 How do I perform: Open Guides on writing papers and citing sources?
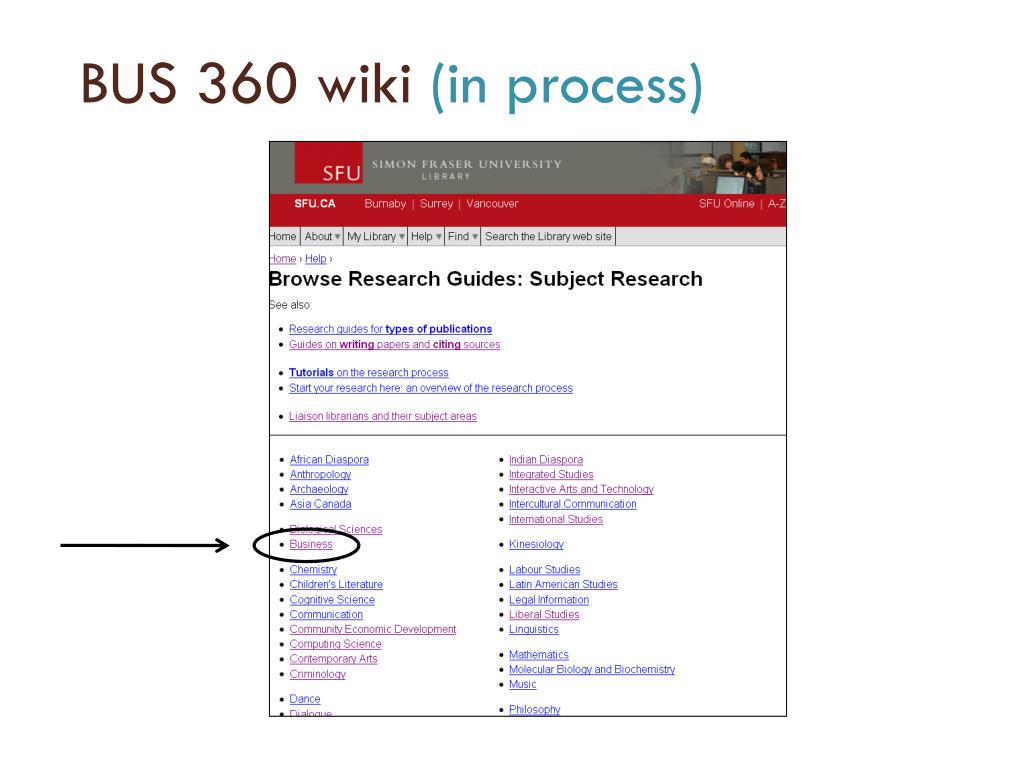[394, 344]
